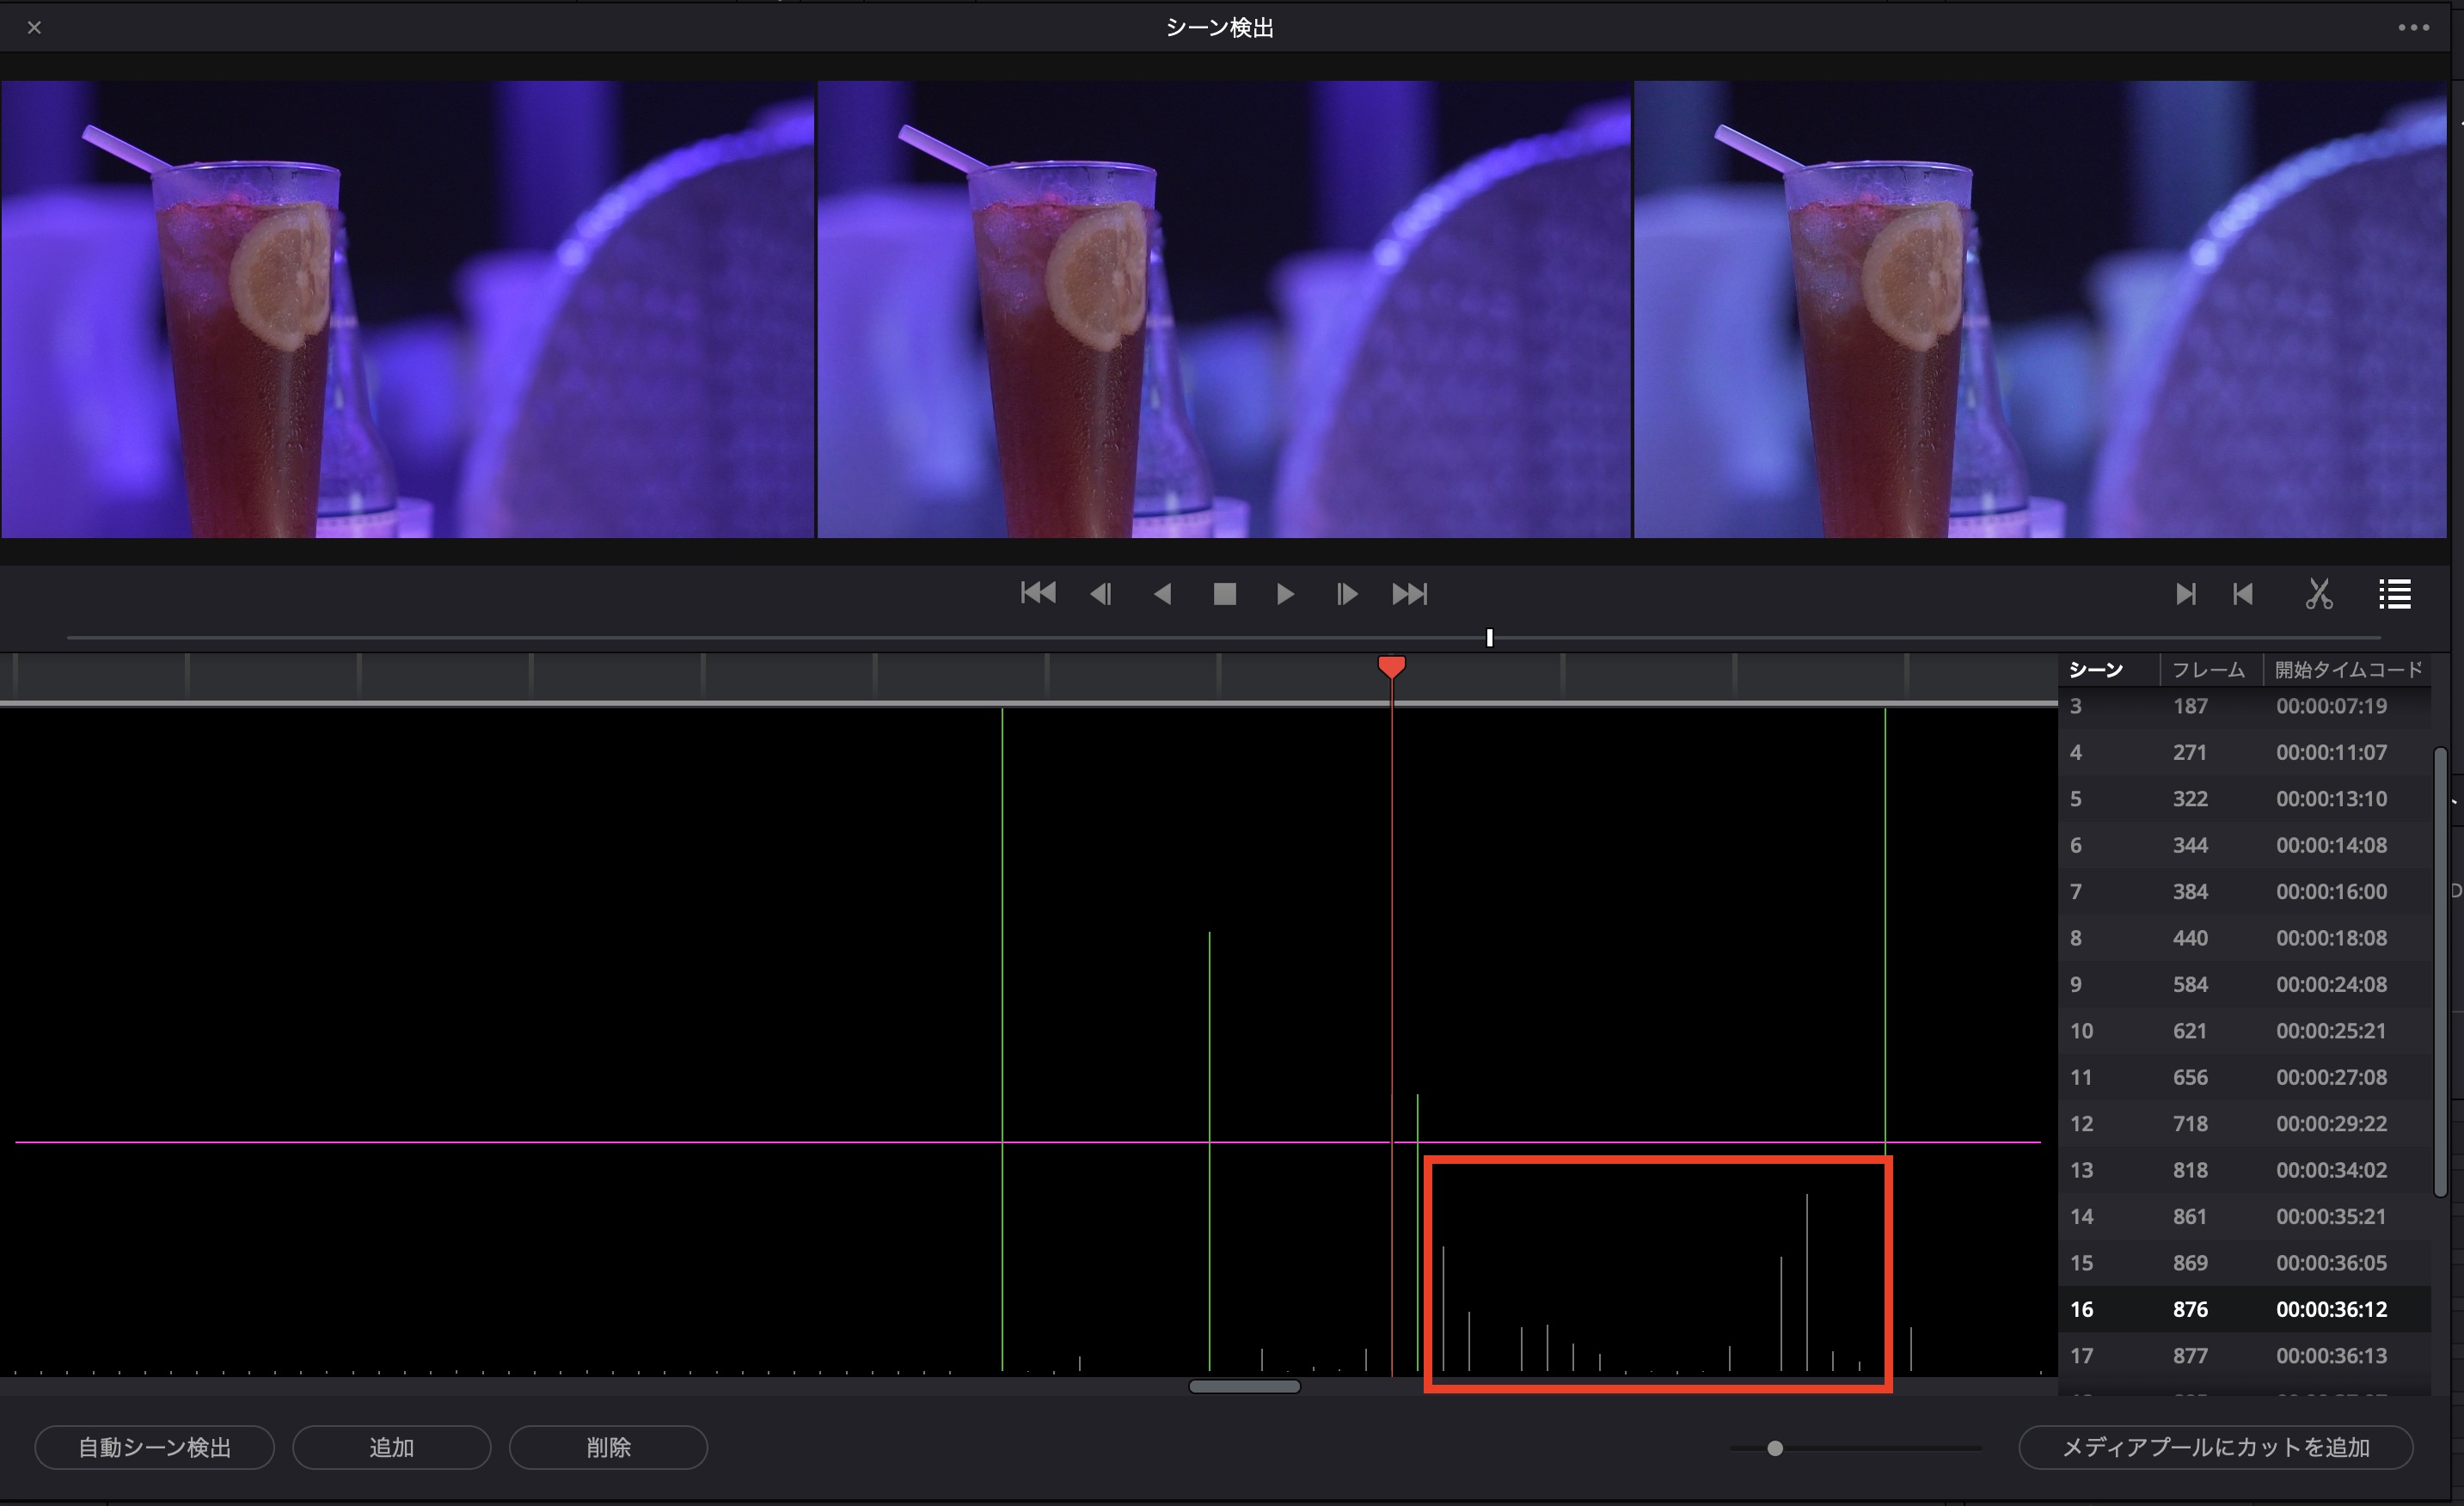Screen dimensions: 2464x1506
Task: Go to previous scene cut icon
Action: tap(2243, 594)
